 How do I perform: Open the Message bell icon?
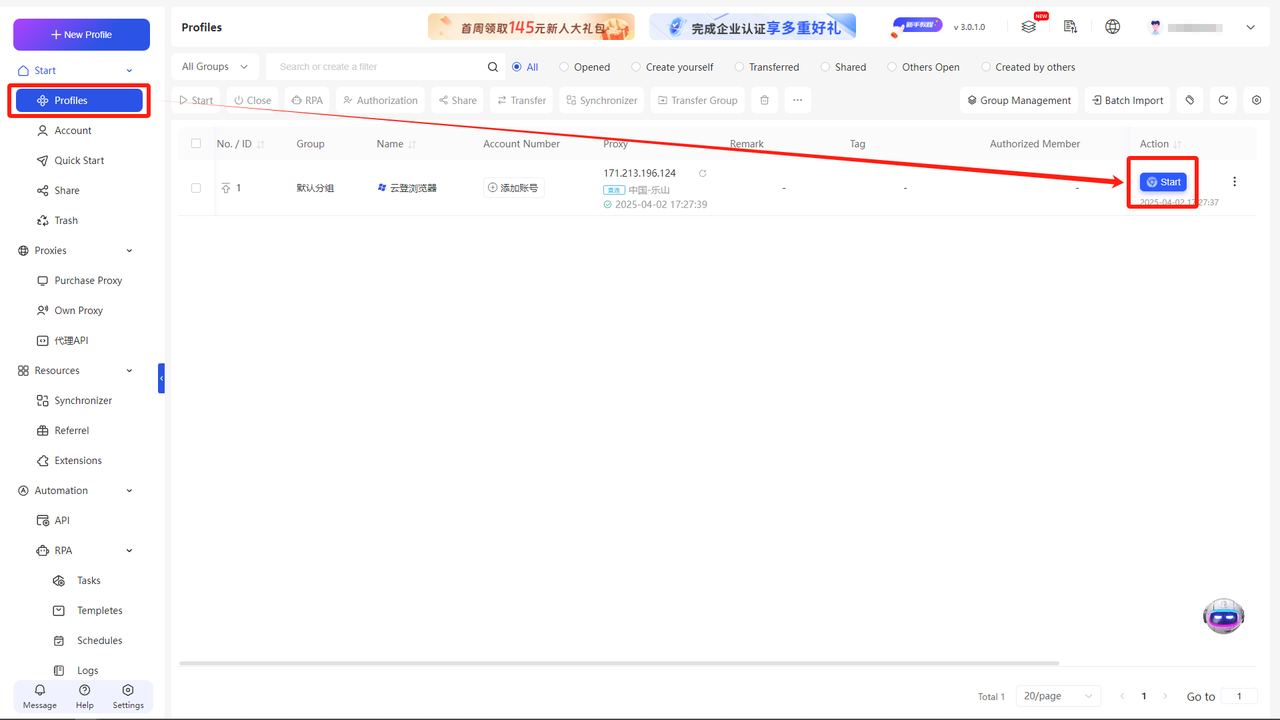(40, 691)
